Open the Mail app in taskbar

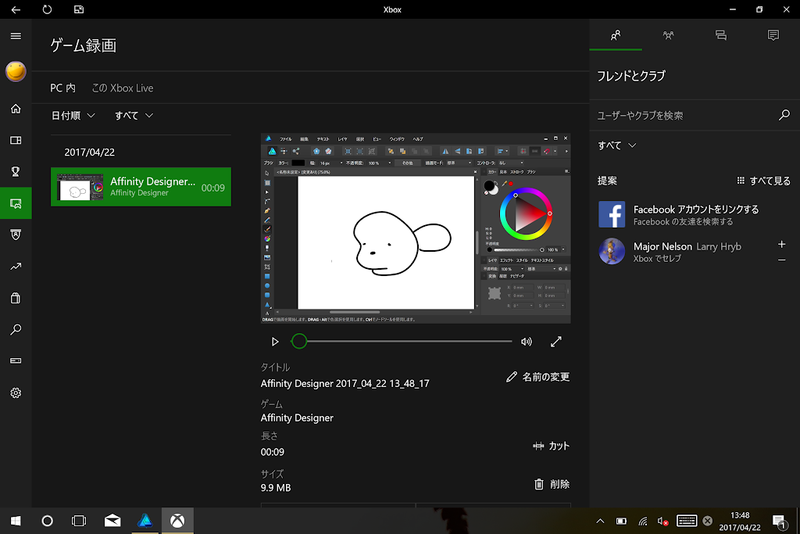(x=112, y=521)
